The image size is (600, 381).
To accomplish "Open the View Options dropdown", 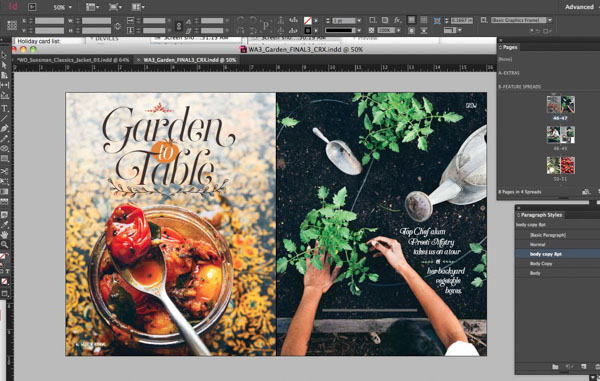I will [x=92, y=7].
